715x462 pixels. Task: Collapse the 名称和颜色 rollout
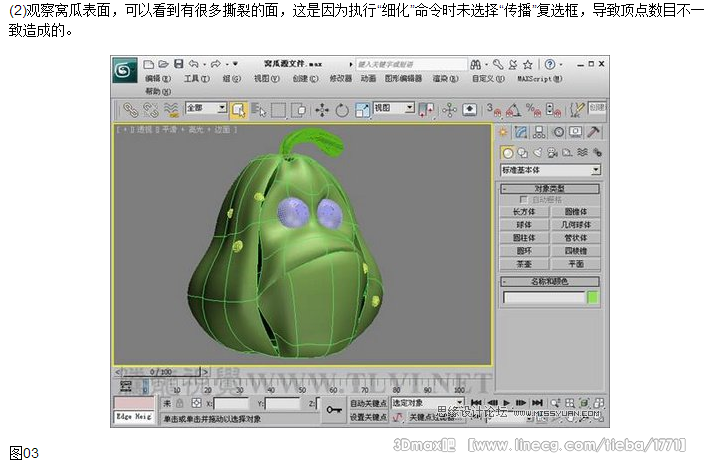tap(549, 281)
